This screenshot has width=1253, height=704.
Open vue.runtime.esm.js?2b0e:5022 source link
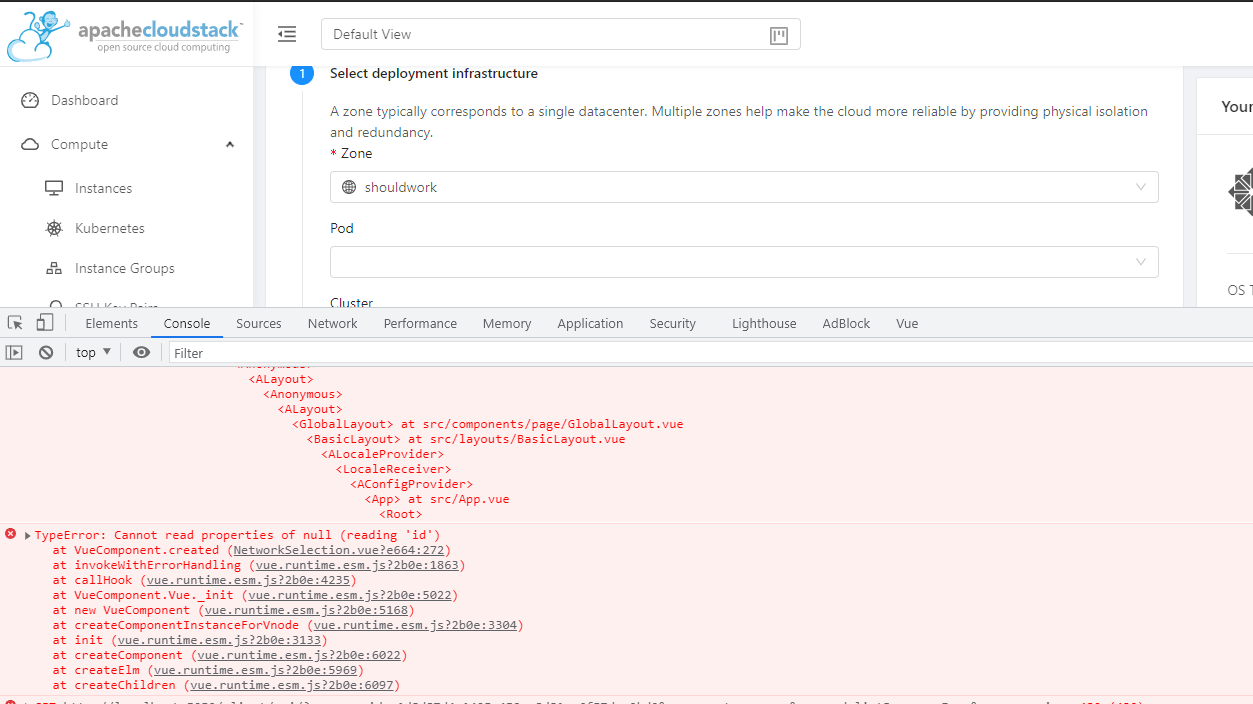[x=349, y=595]
